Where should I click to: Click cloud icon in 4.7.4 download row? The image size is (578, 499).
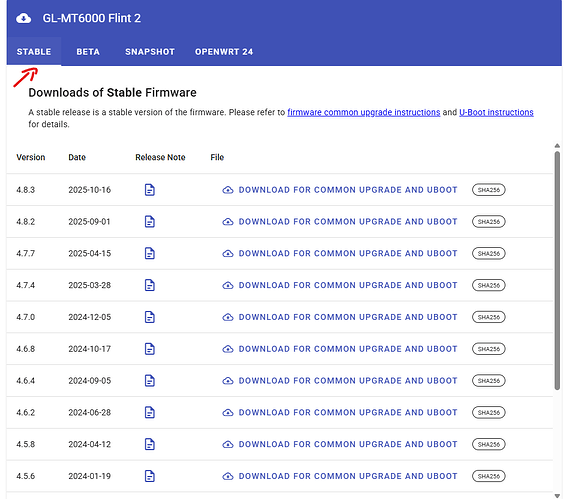click(x=228, y=285)
